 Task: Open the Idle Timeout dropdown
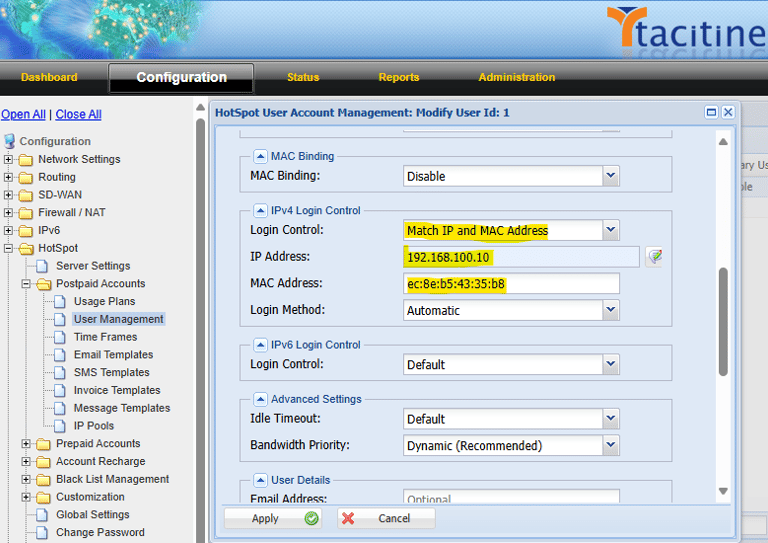(x=610, y=419)
